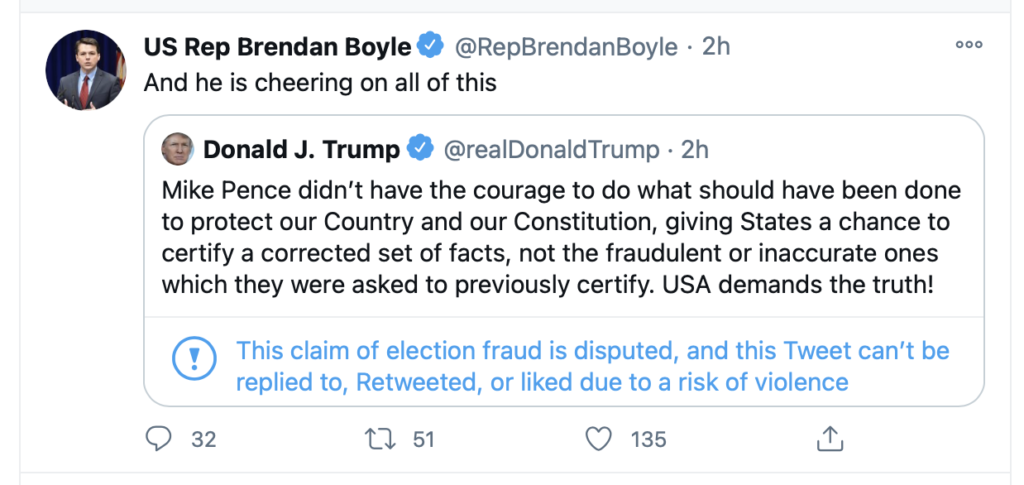Click the share upload icon
1024x485 pixels.
tap(829, 439)
